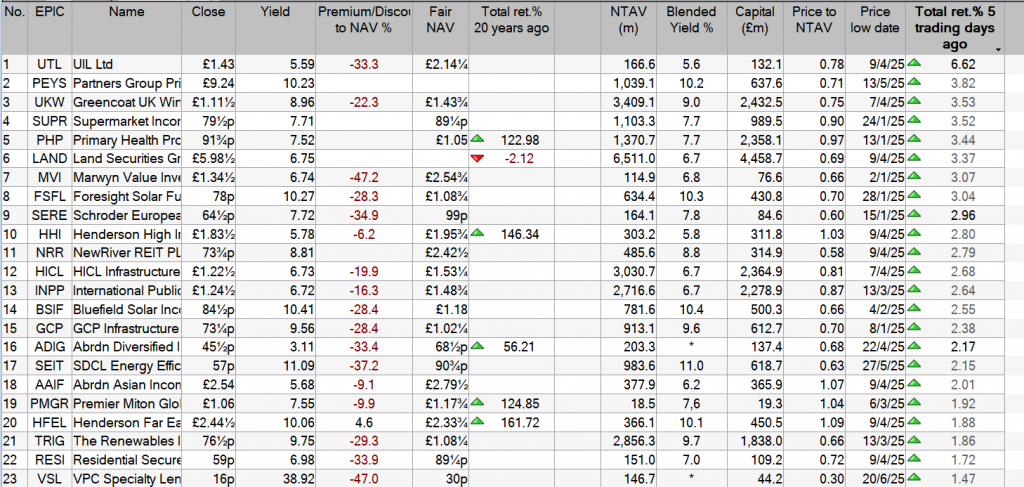Click the Price low date header
The image size is (1024, 487).
pos(874,20)
